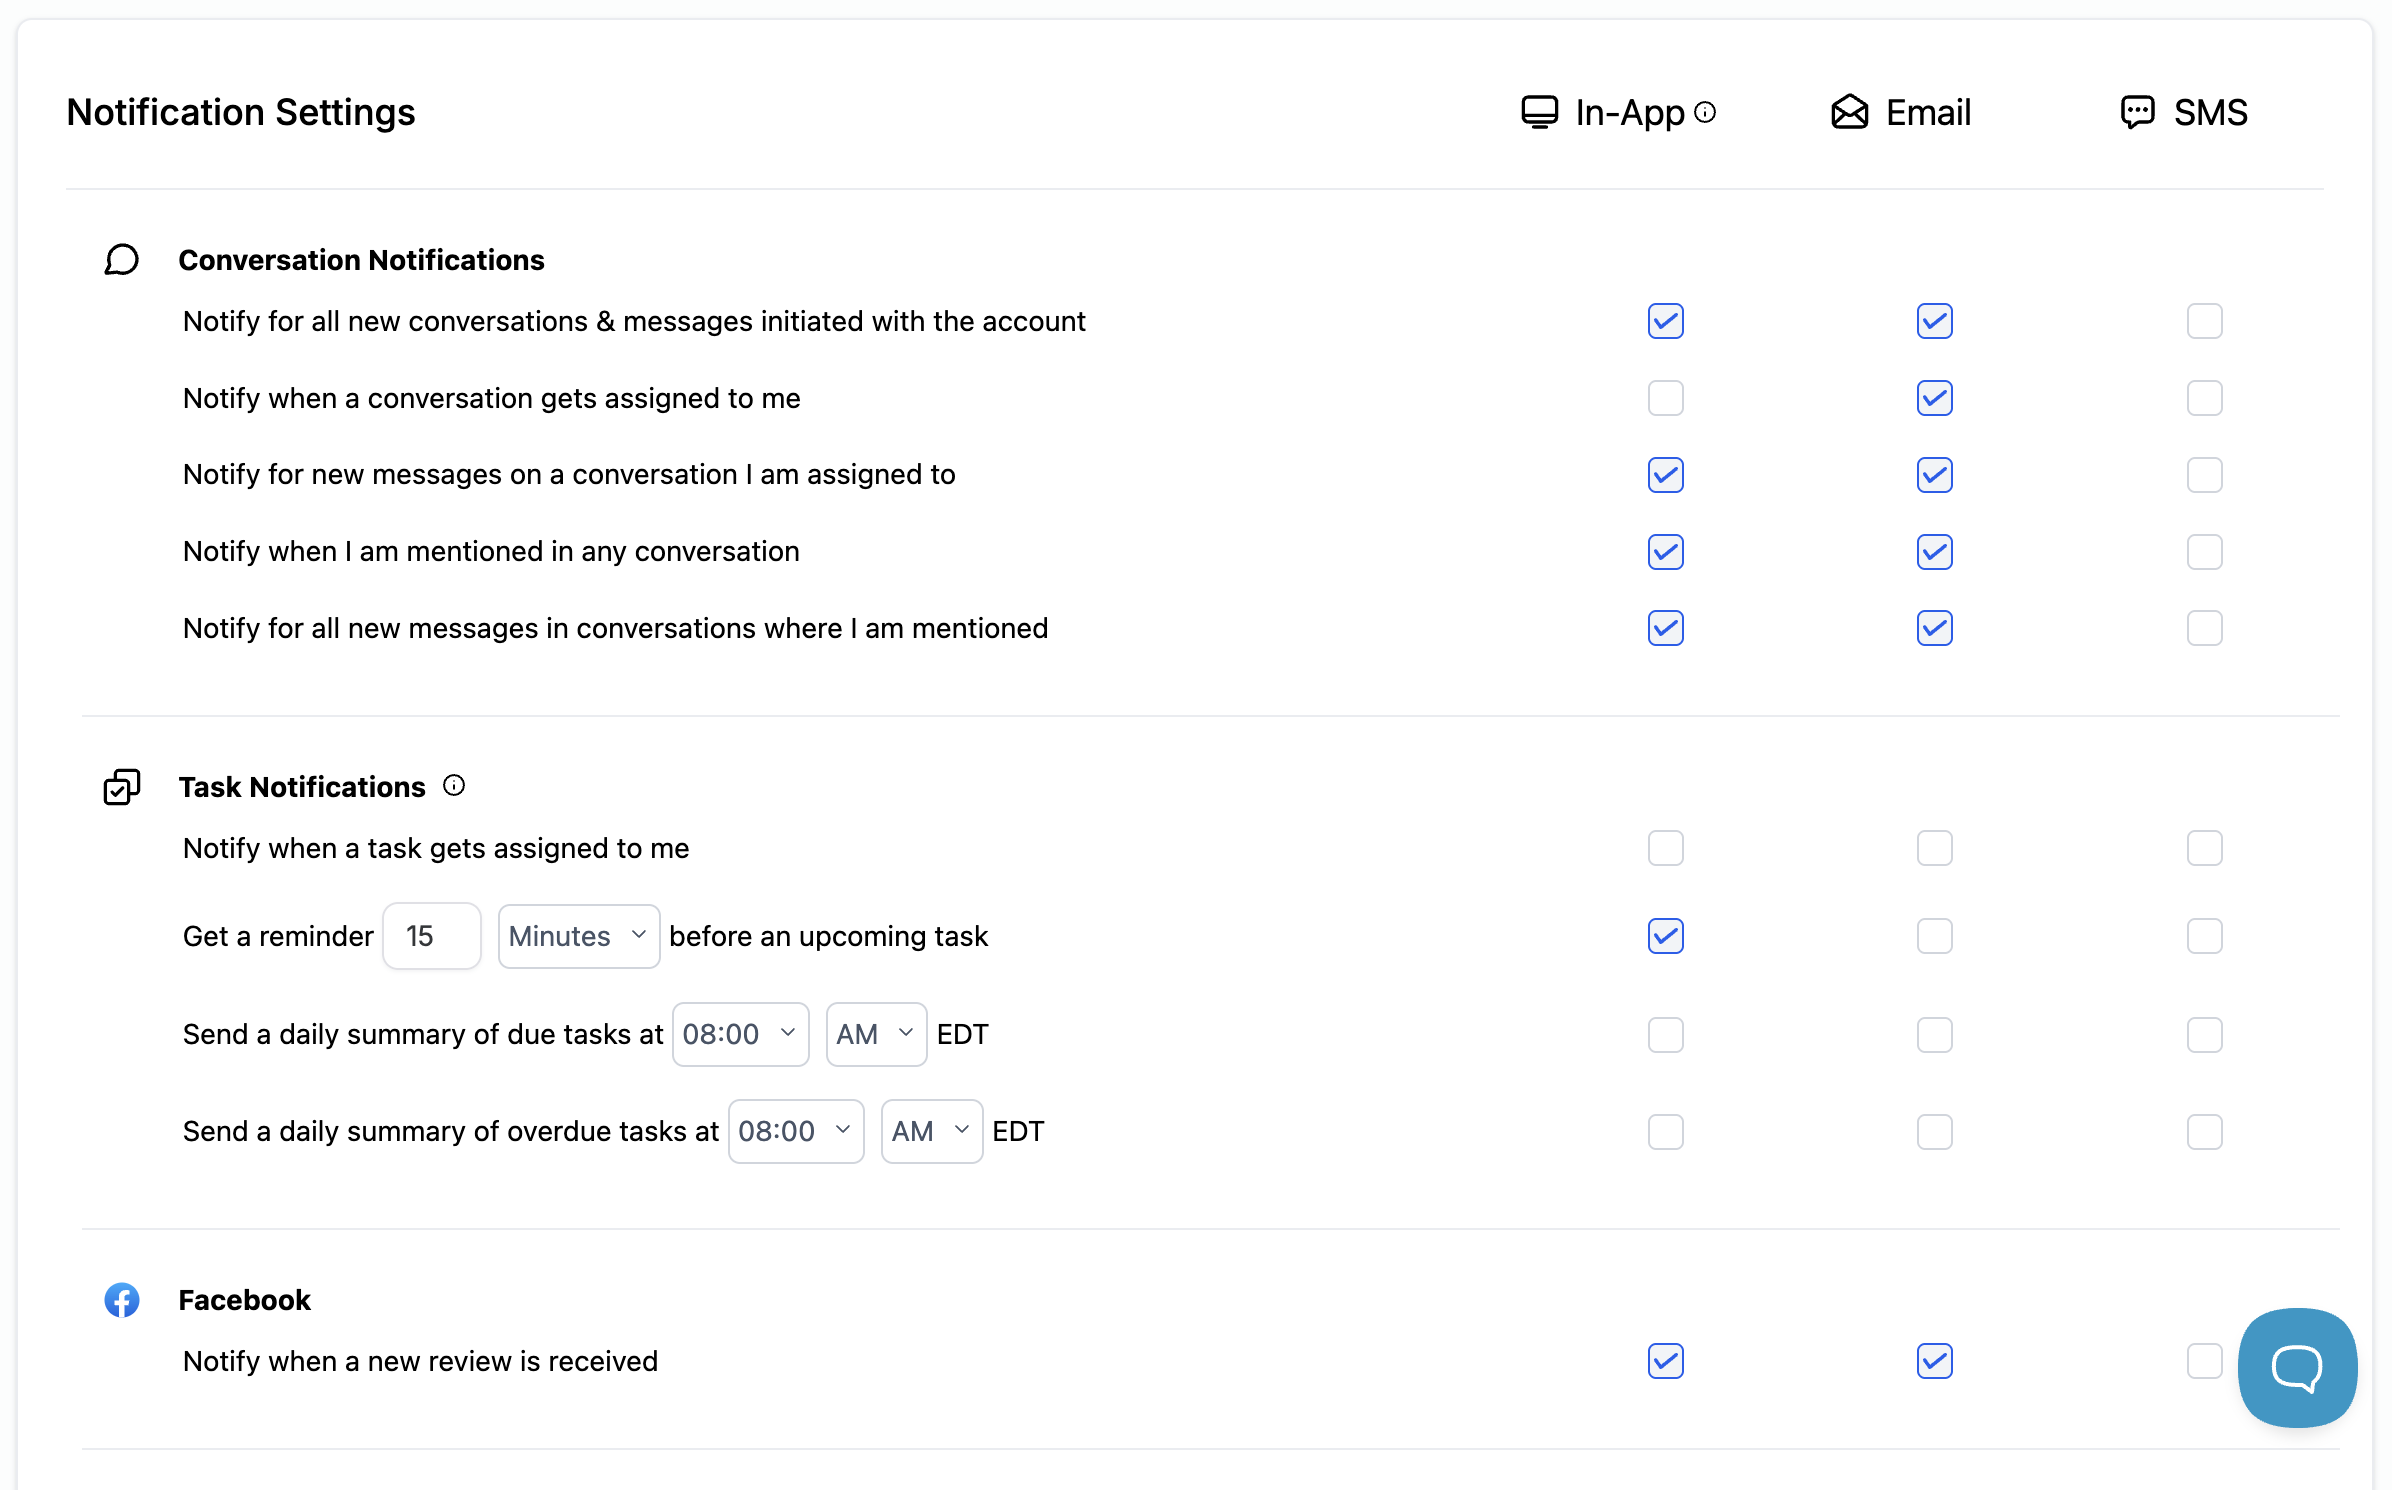Uncheck Email for new Facebook review
2392x1490 pixels.
1934,1361
